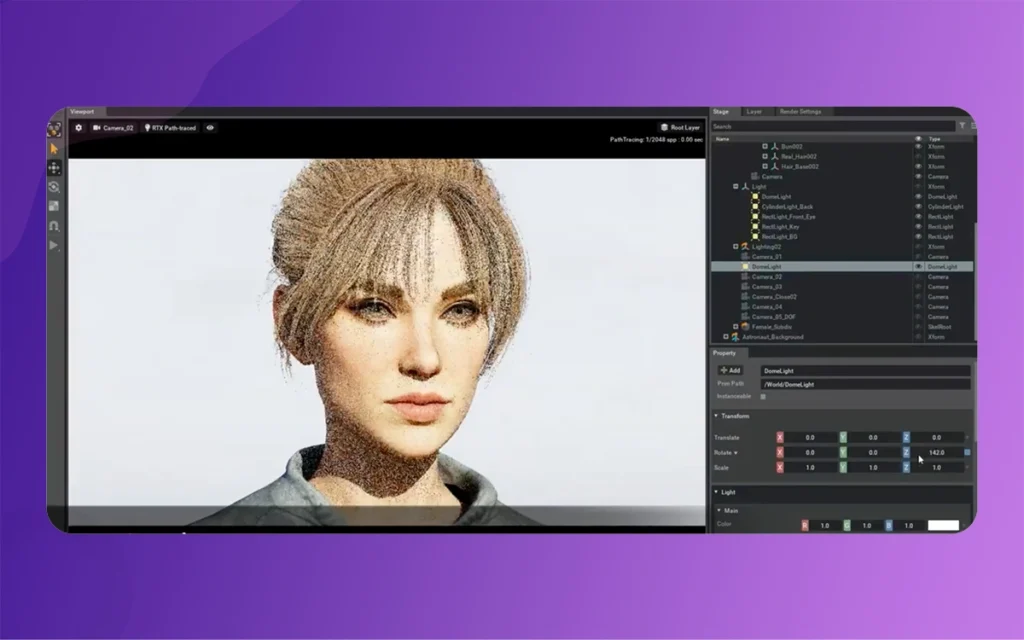
Task: Click the Camera_04 camera icon
Action: 745,307
